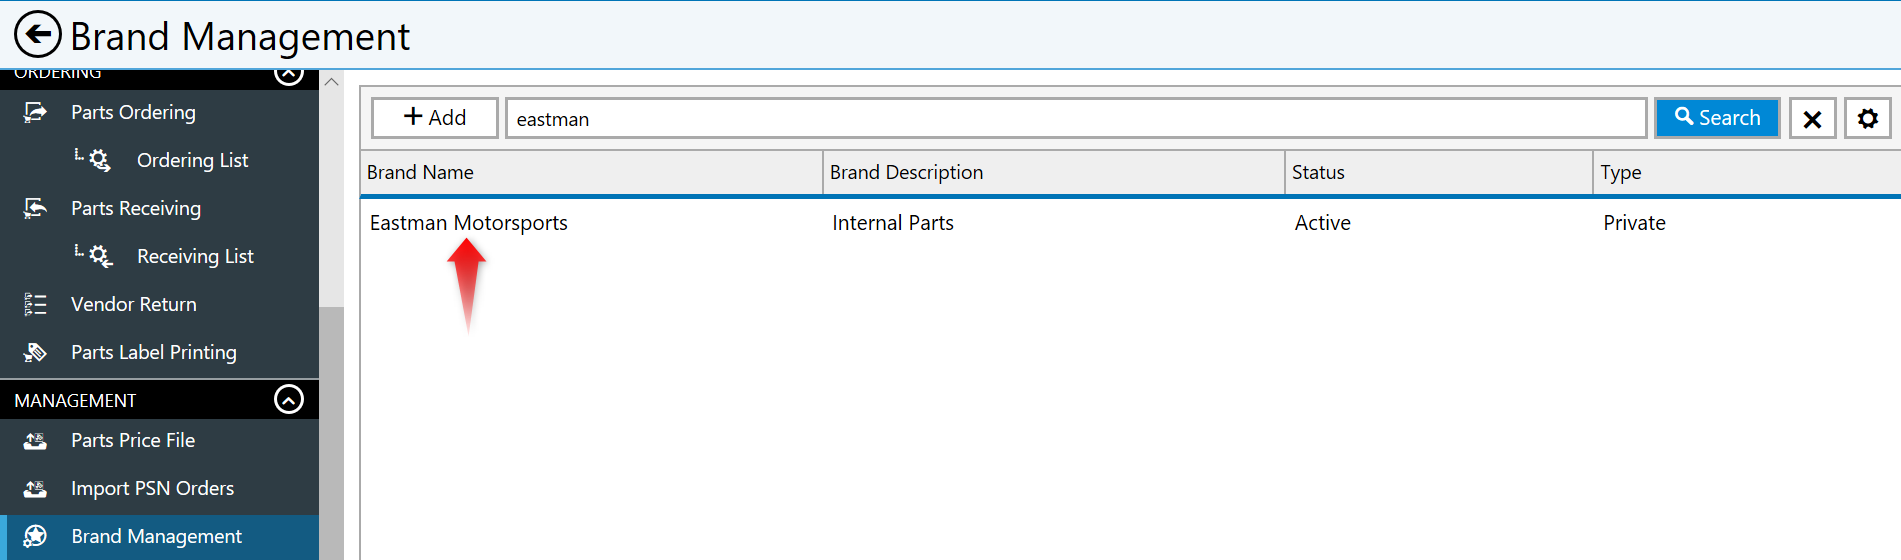Screen dimensions: 1901x560
Task: Clear the search with the X button
Action: coord(1812,118)
